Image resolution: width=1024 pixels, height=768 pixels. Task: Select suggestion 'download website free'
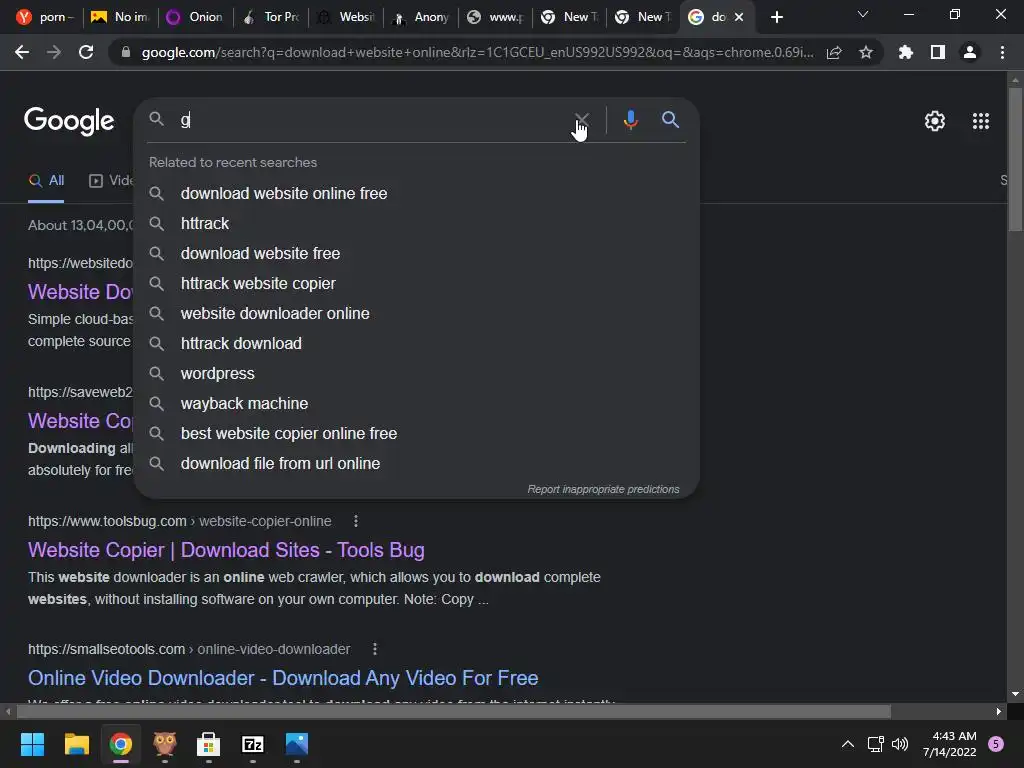click(x=417, y=253)
